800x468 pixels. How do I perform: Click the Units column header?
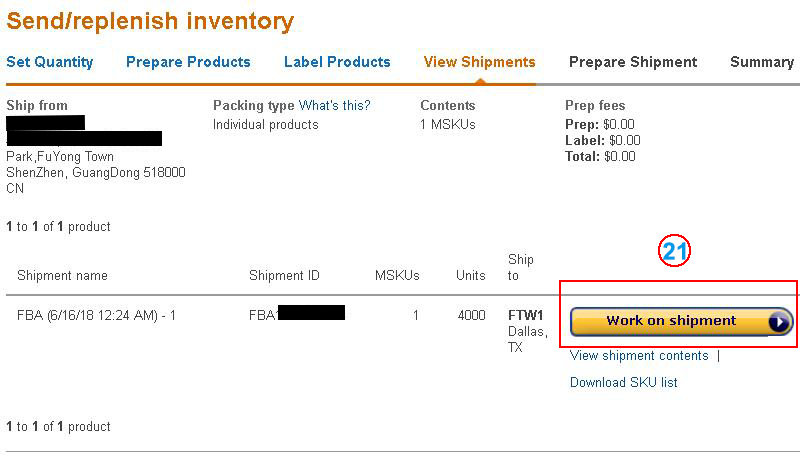tap(470, 275)
